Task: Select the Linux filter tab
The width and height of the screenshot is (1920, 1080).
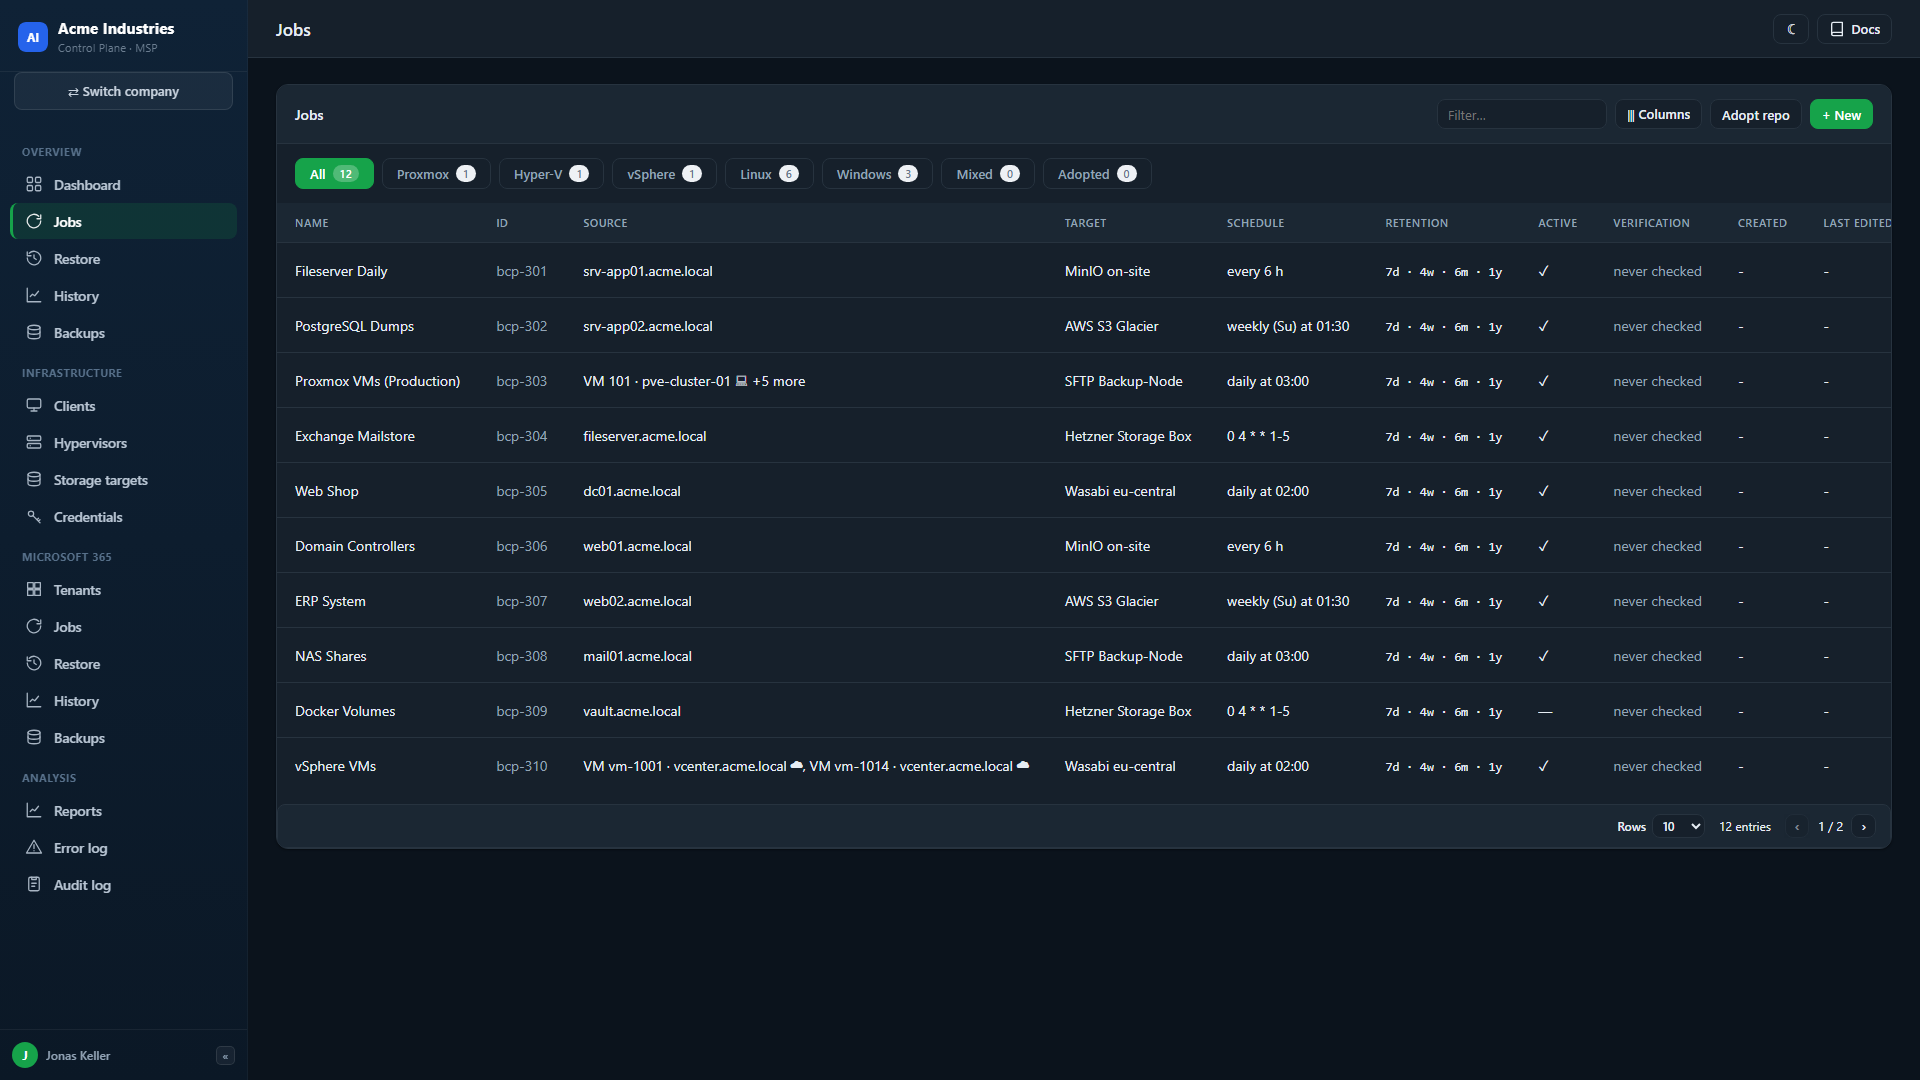Action: 768,174
